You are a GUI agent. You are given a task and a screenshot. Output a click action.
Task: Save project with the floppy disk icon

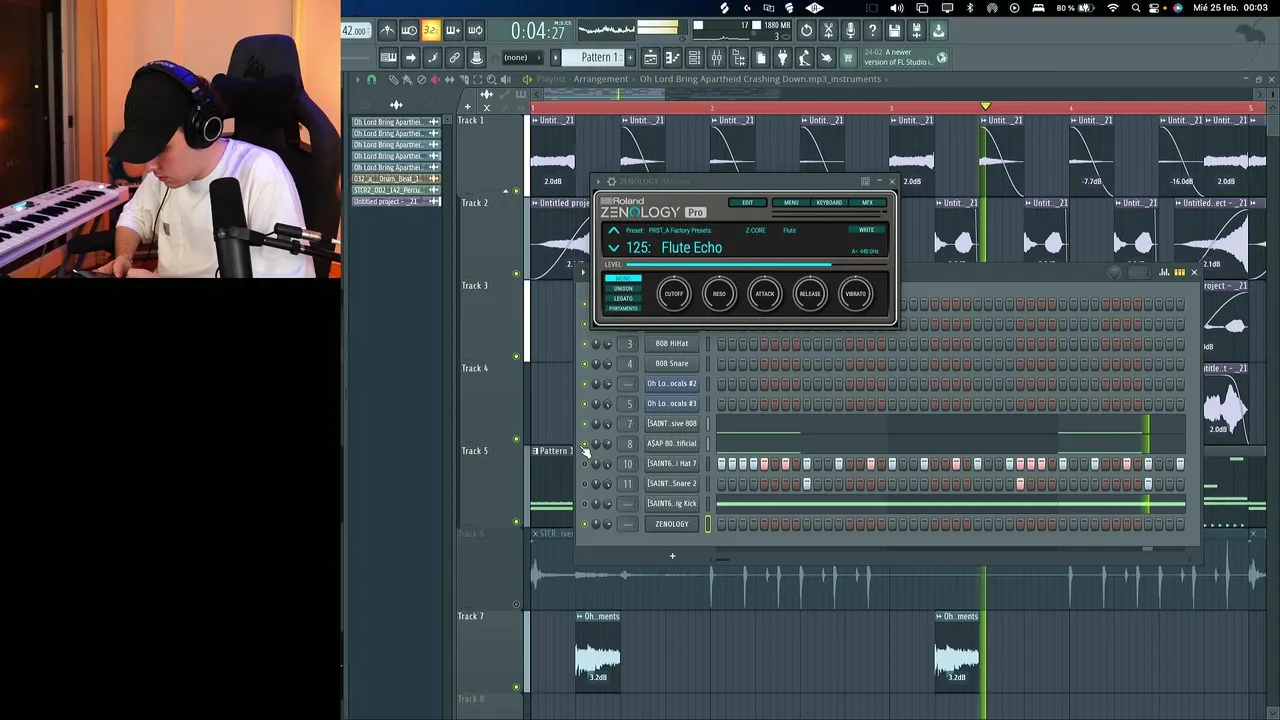[x=894, y=31]
